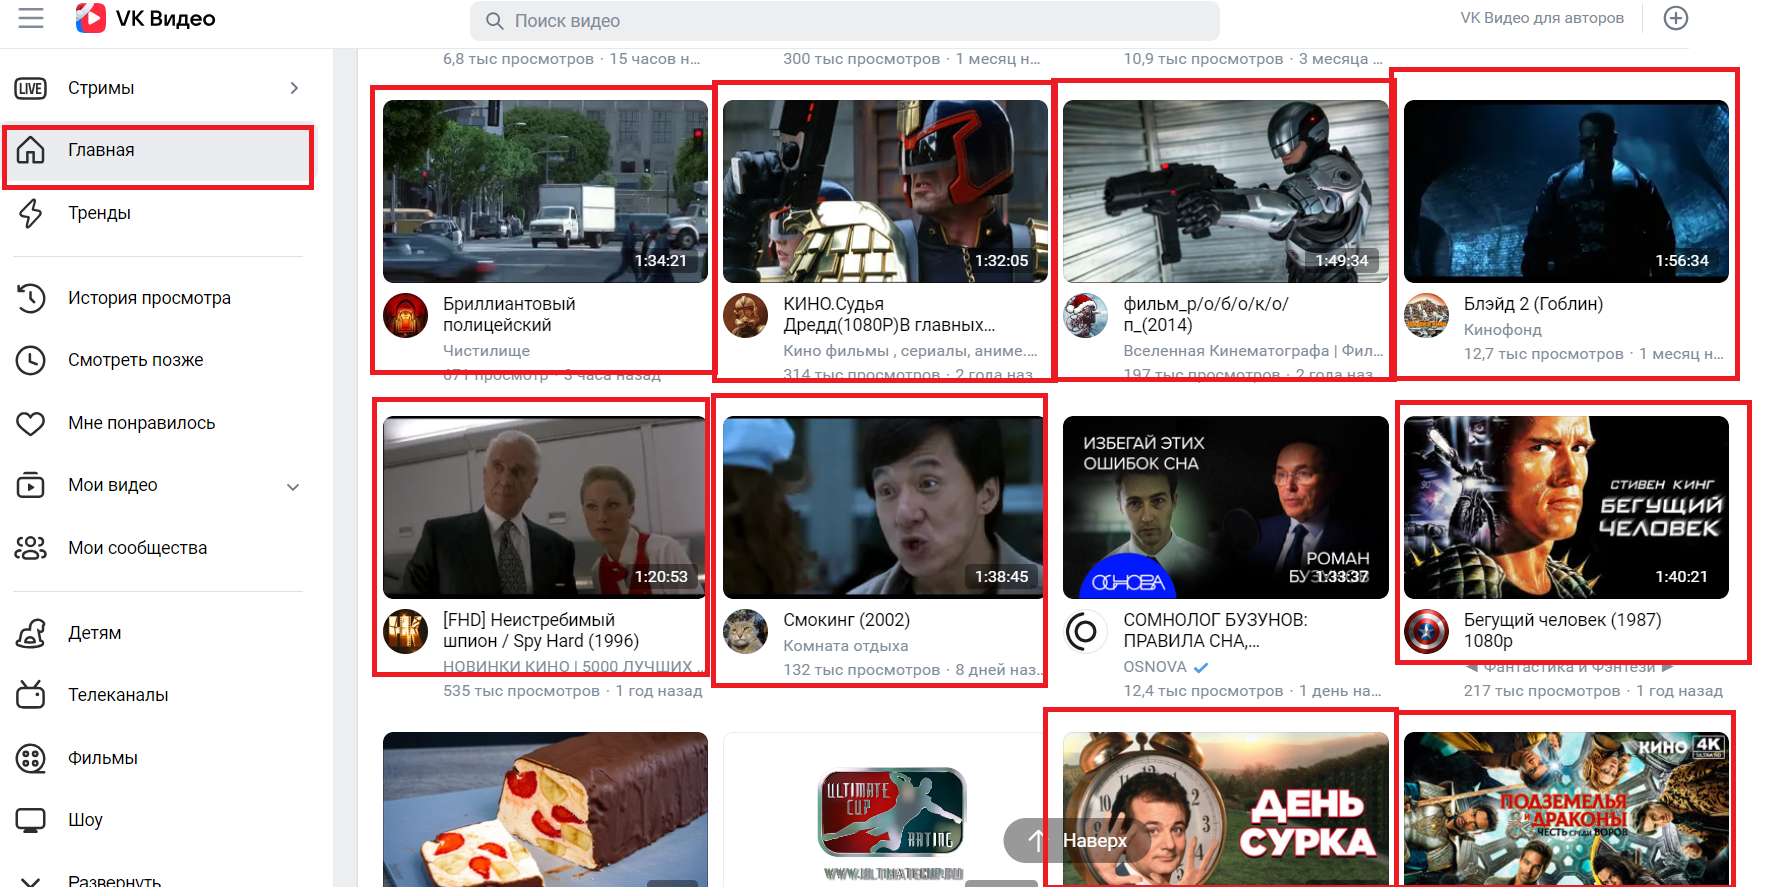The height and width of the screenshot is (887, 1779).
Task: Open Комната отдыха channel name
Action: [x=845, y=646]
